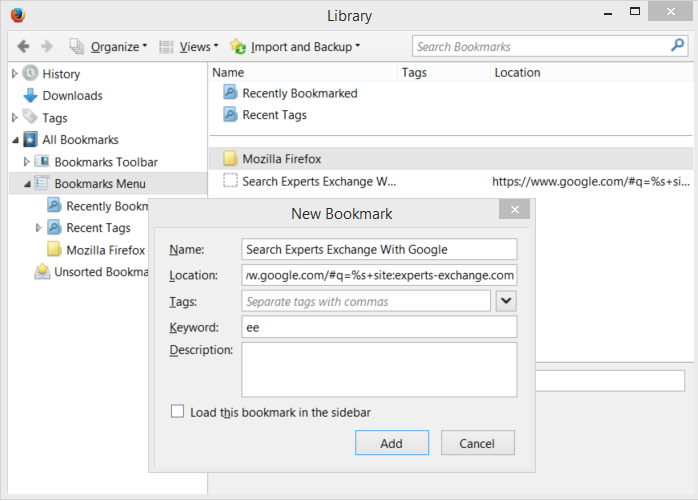Click the Bookmarks Toolbar icon

42,161
